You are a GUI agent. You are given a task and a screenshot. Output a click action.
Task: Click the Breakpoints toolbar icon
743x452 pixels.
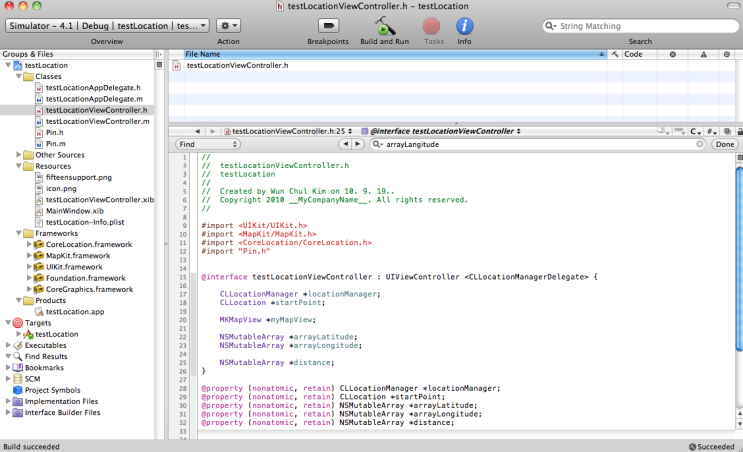point(328,26)
